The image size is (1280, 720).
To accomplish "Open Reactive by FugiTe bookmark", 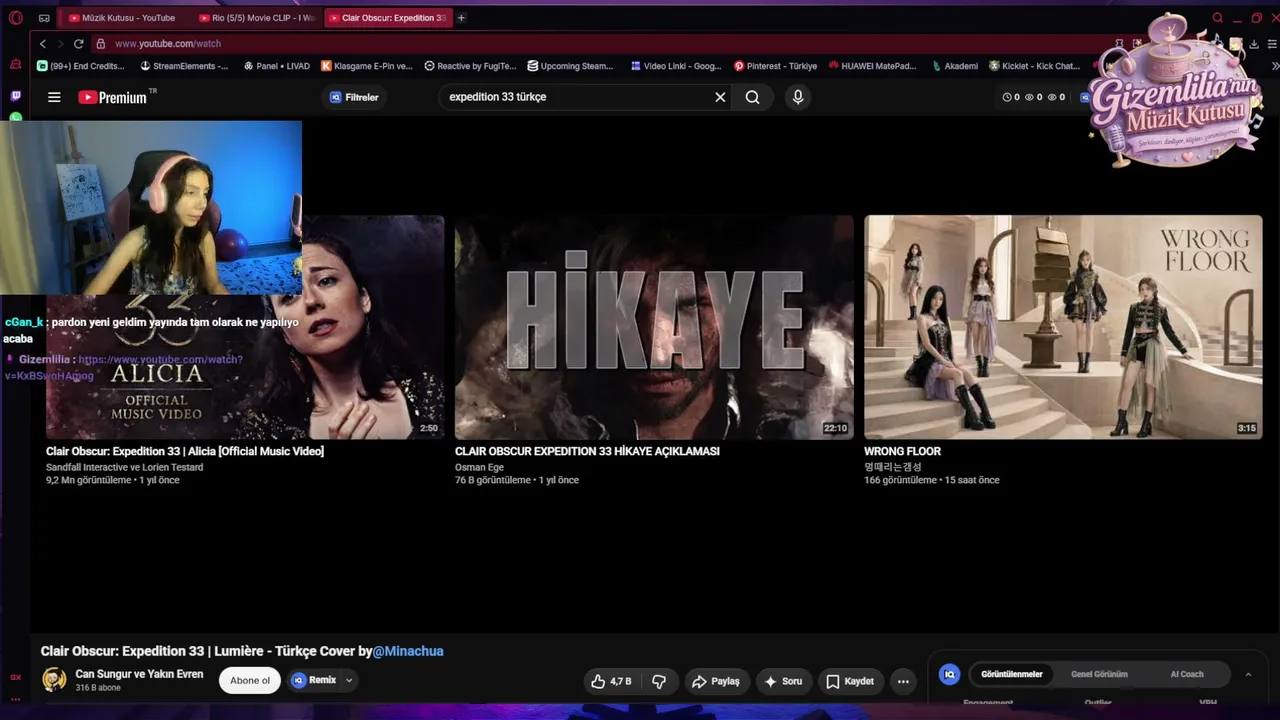I will click(x=470, y=66).
